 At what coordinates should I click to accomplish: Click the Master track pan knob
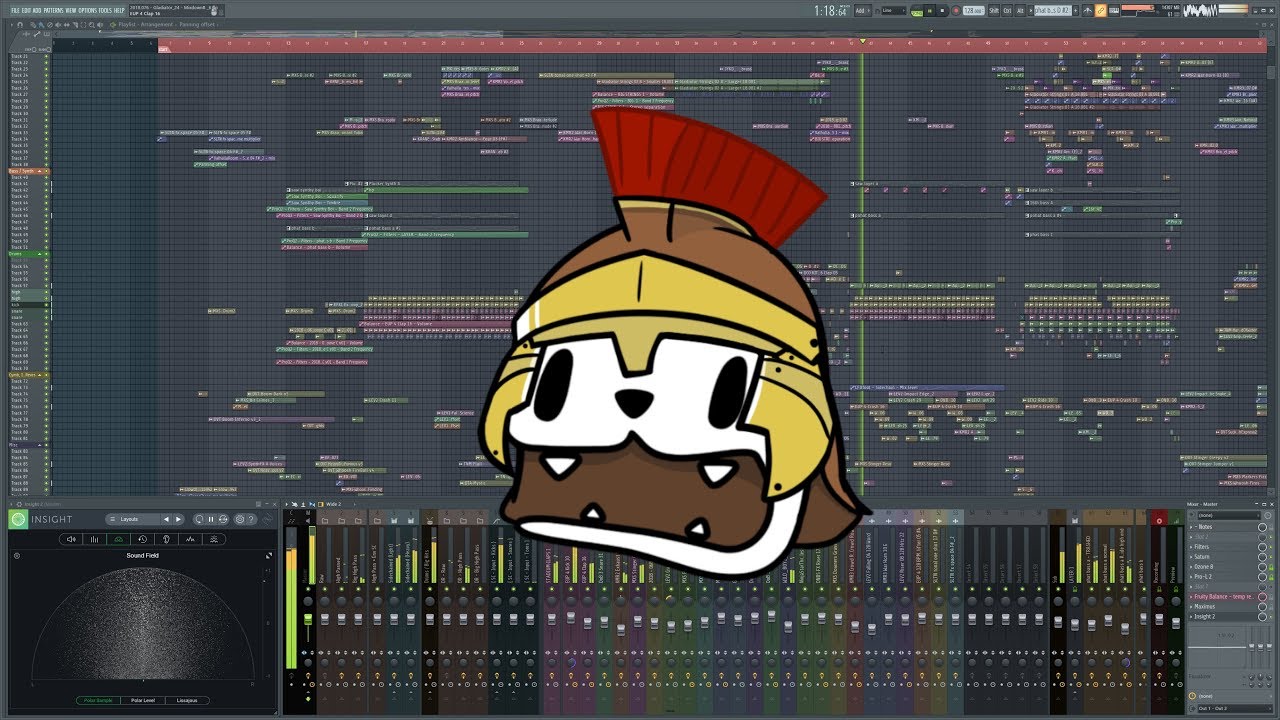tap(308, 601)
